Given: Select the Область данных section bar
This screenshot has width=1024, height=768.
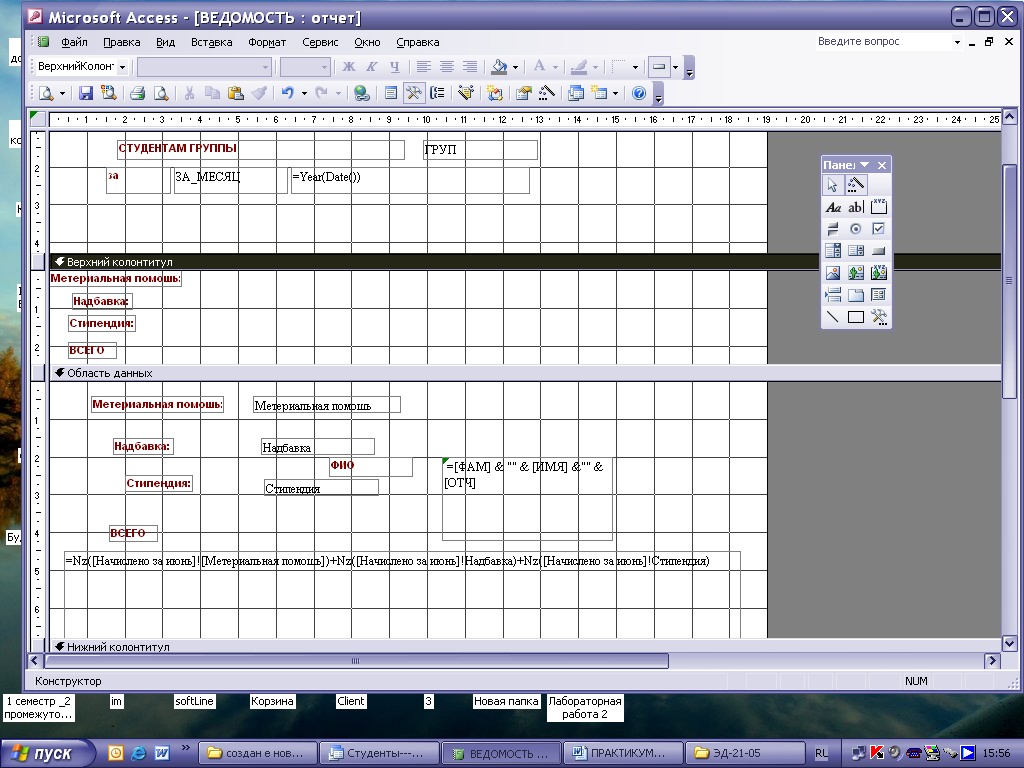Looking at the screenshot, I should point(526,373).
